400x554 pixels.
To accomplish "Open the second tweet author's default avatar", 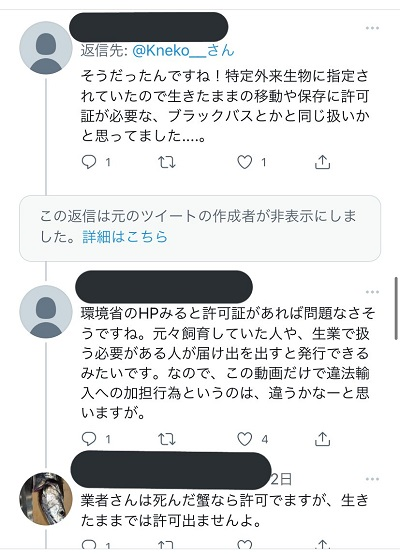I will coord(46,312).
